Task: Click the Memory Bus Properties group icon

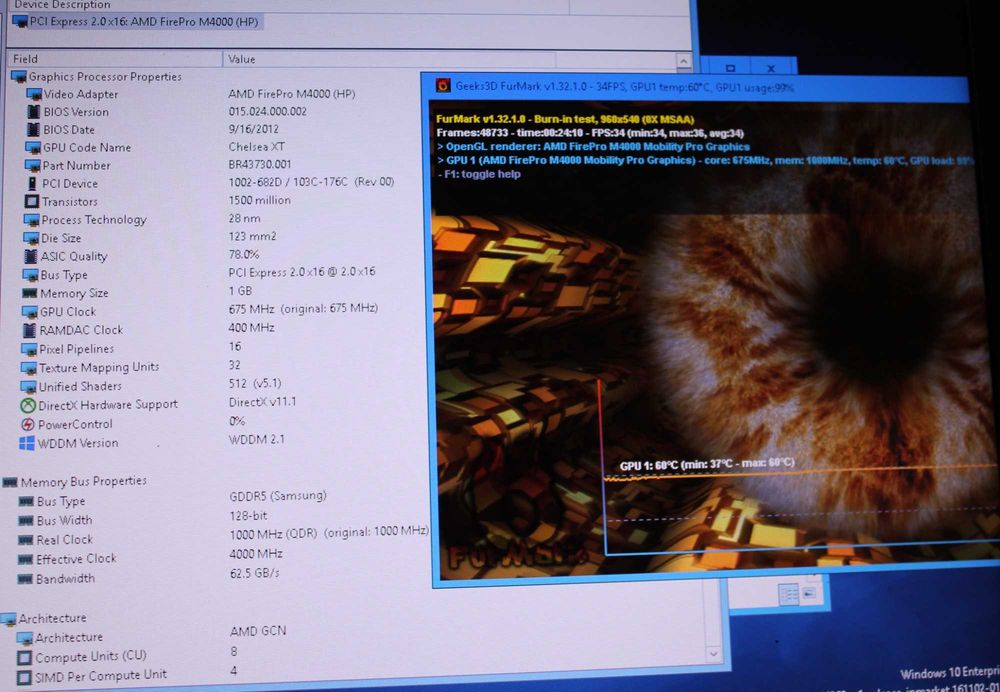Action: click(10, 483)
